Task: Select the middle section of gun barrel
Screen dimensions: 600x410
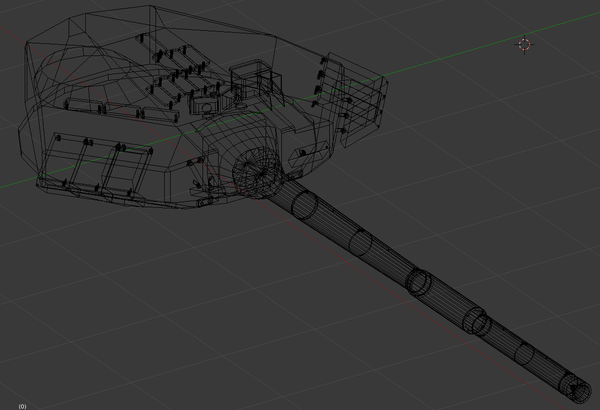Action: (x=400, y=270)
